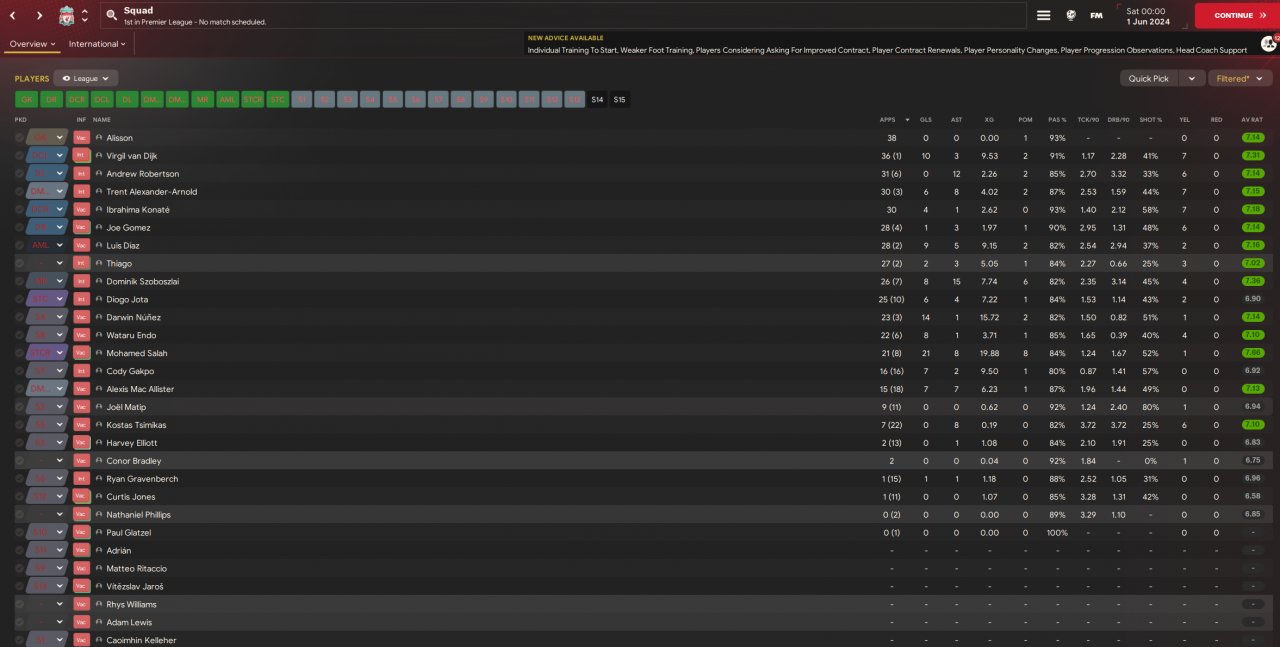Go back with the left arrow

(x=13, y=16)
